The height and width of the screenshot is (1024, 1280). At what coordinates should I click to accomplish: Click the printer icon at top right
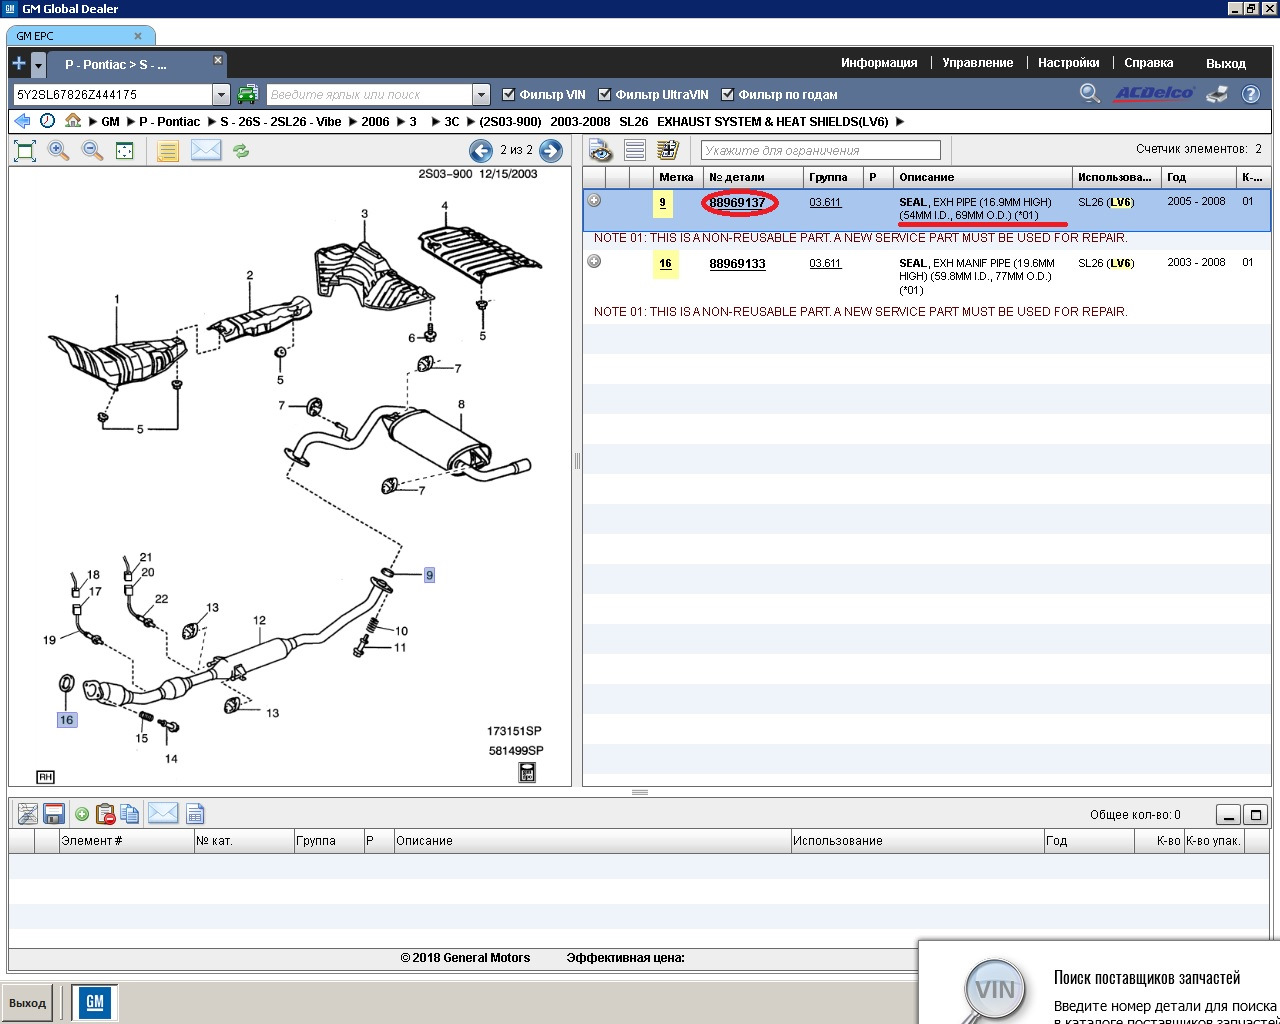1217,94
